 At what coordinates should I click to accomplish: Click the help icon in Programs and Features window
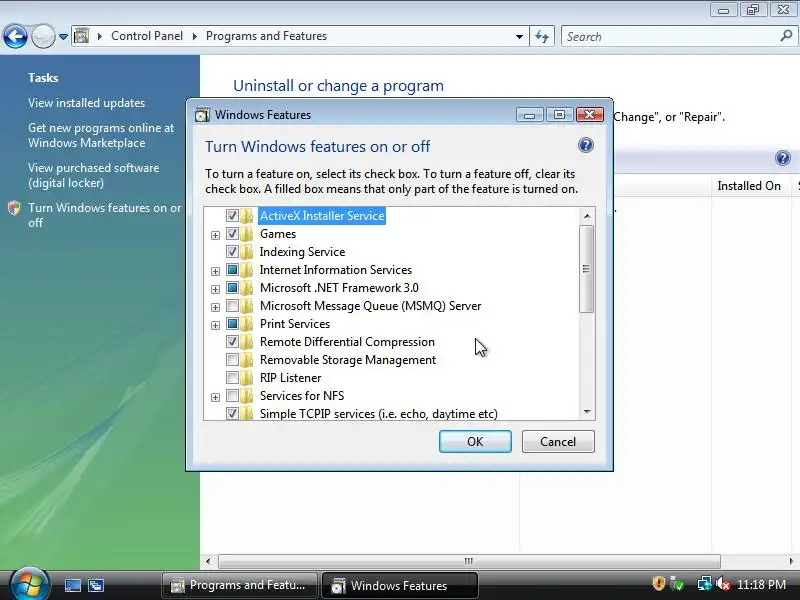782,158
